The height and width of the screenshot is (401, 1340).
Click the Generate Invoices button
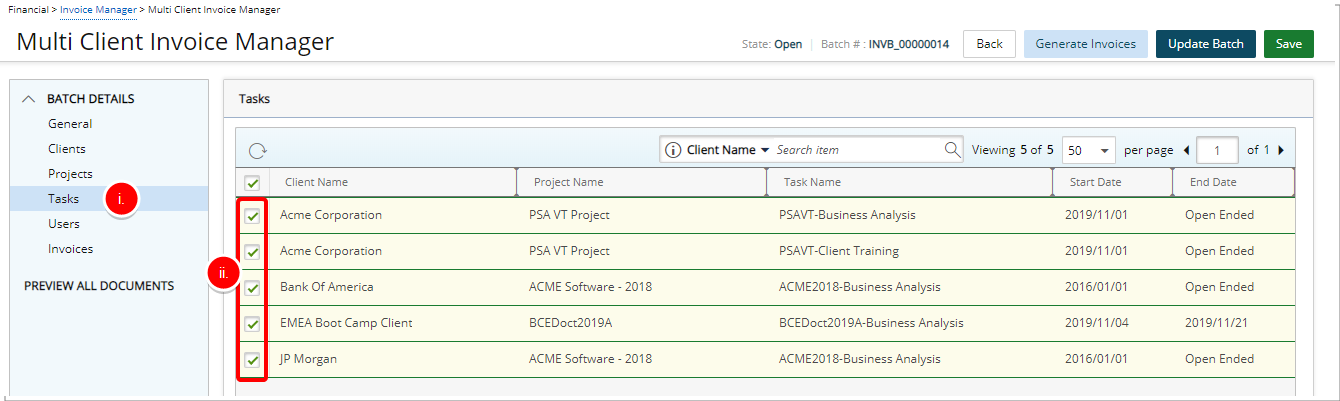[1085, 44]
